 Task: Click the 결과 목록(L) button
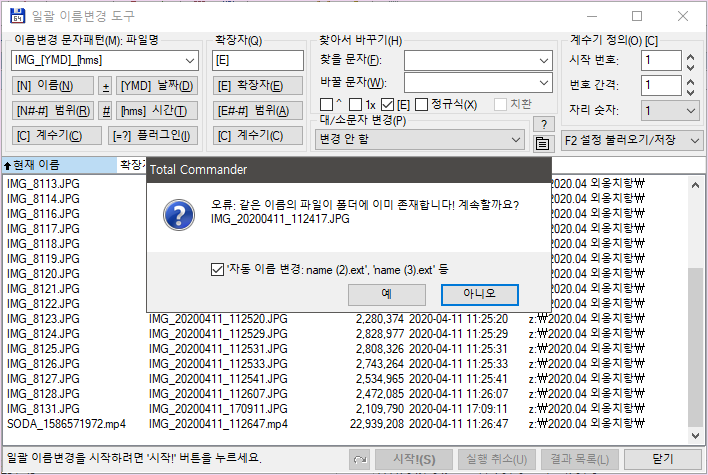(x=580, y=460)
